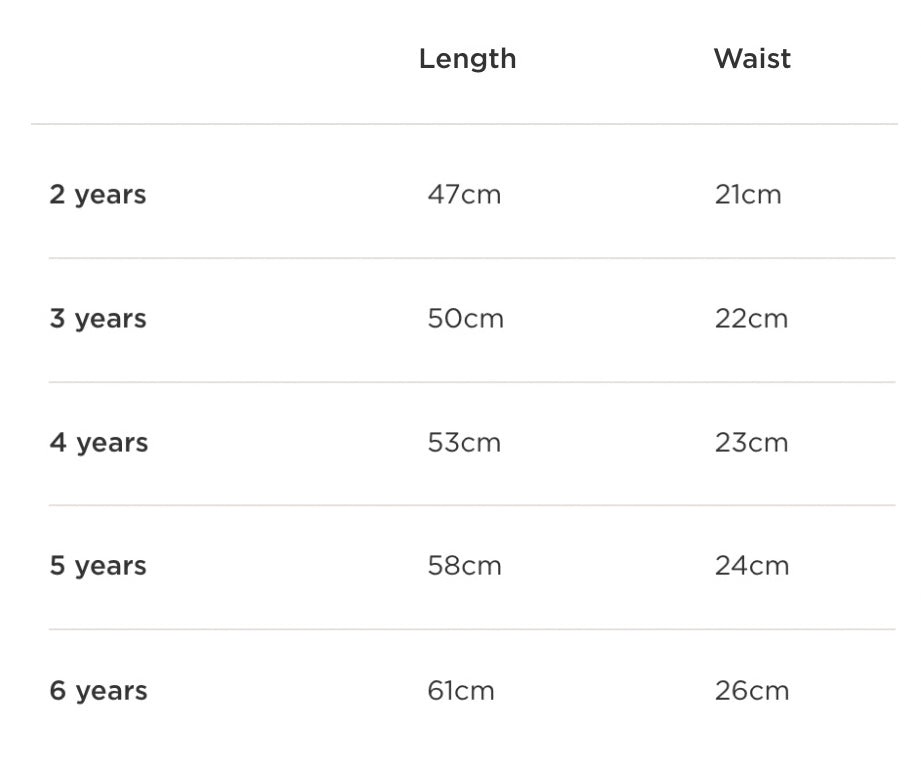Click the 23cm waist value

point(751,443)
